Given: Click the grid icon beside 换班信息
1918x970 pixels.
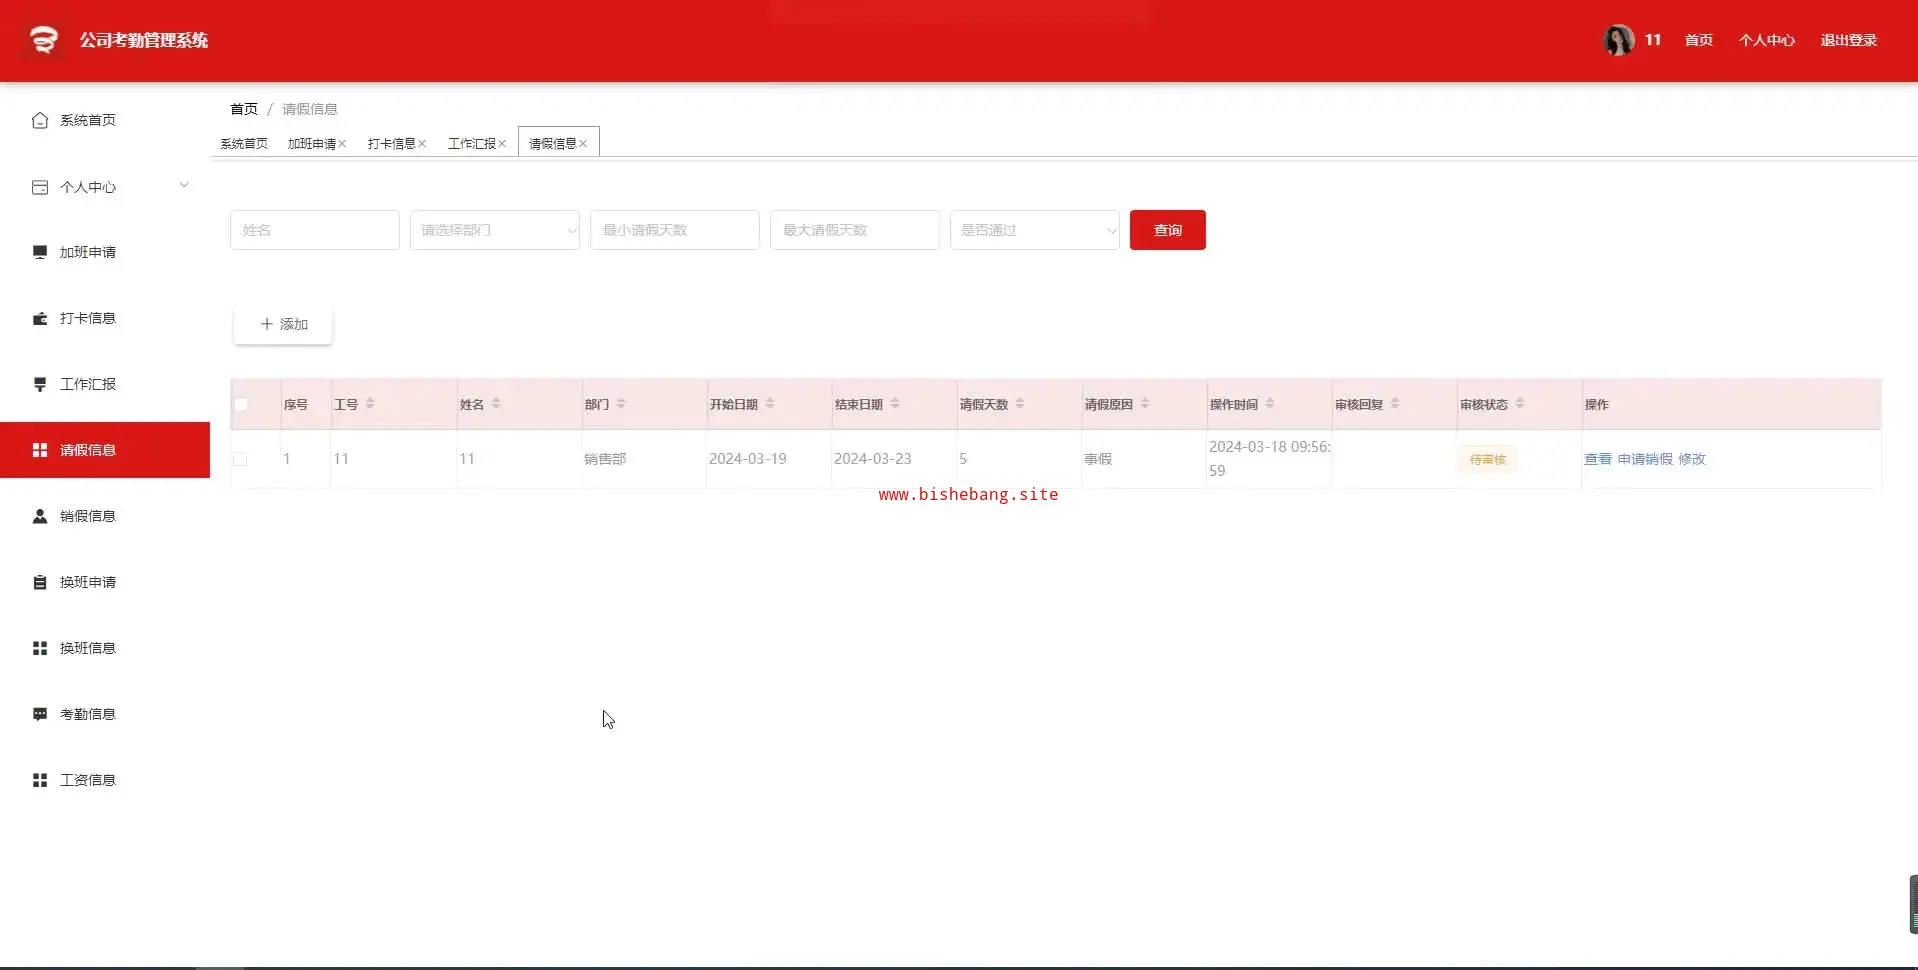Looking at the screenshot, I should (40, 648).
